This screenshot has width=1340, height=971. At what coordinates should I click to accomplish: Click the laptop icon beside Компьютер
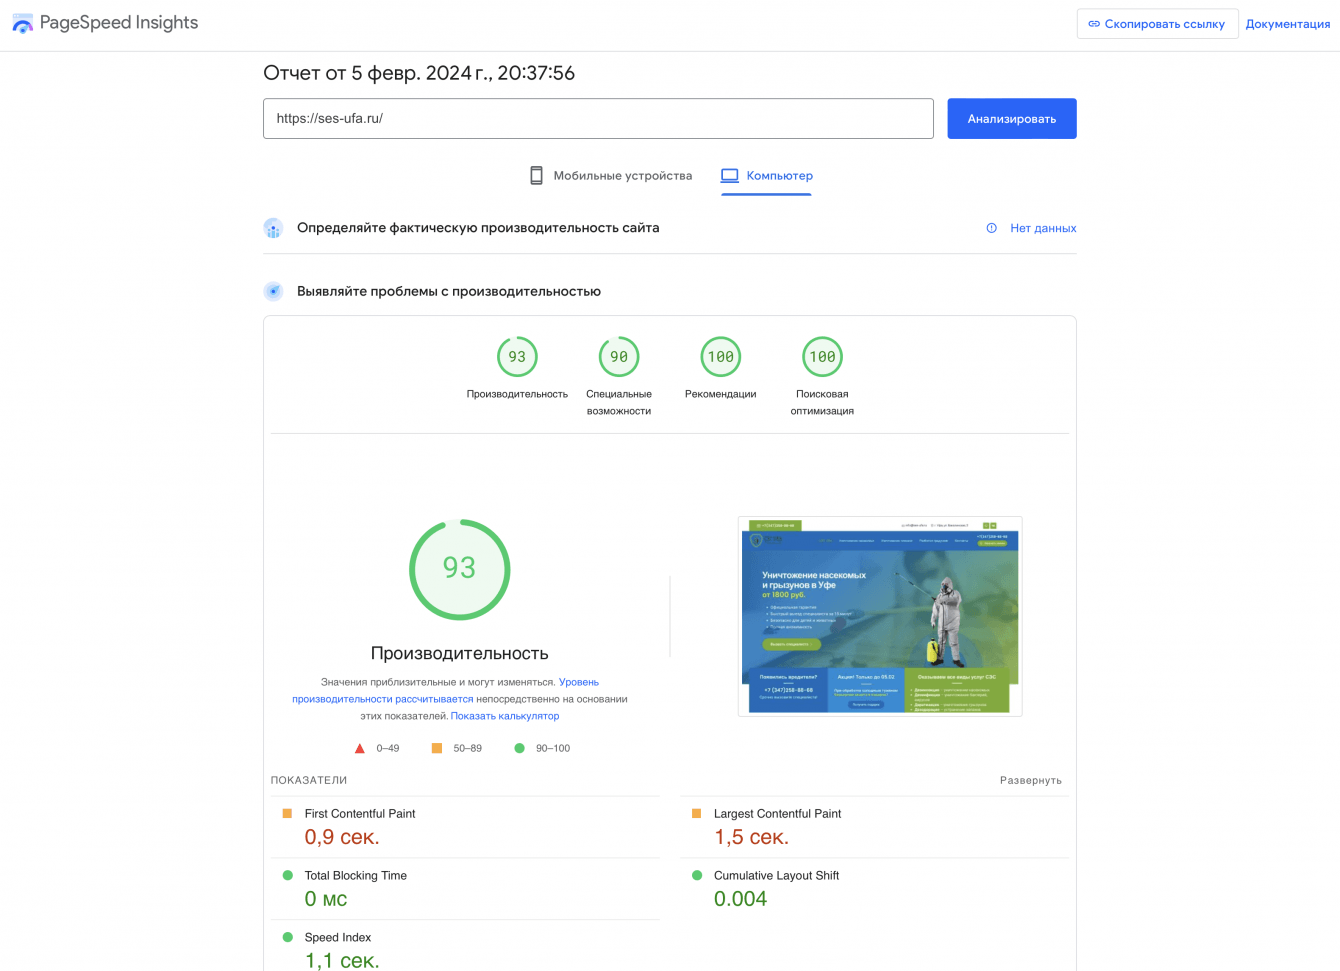730,175
